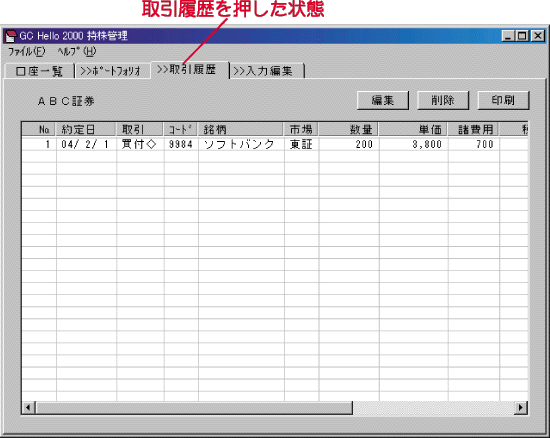Open the ヘルプ(H) menu
Screen dimensions: 550x438
[76, 52]
